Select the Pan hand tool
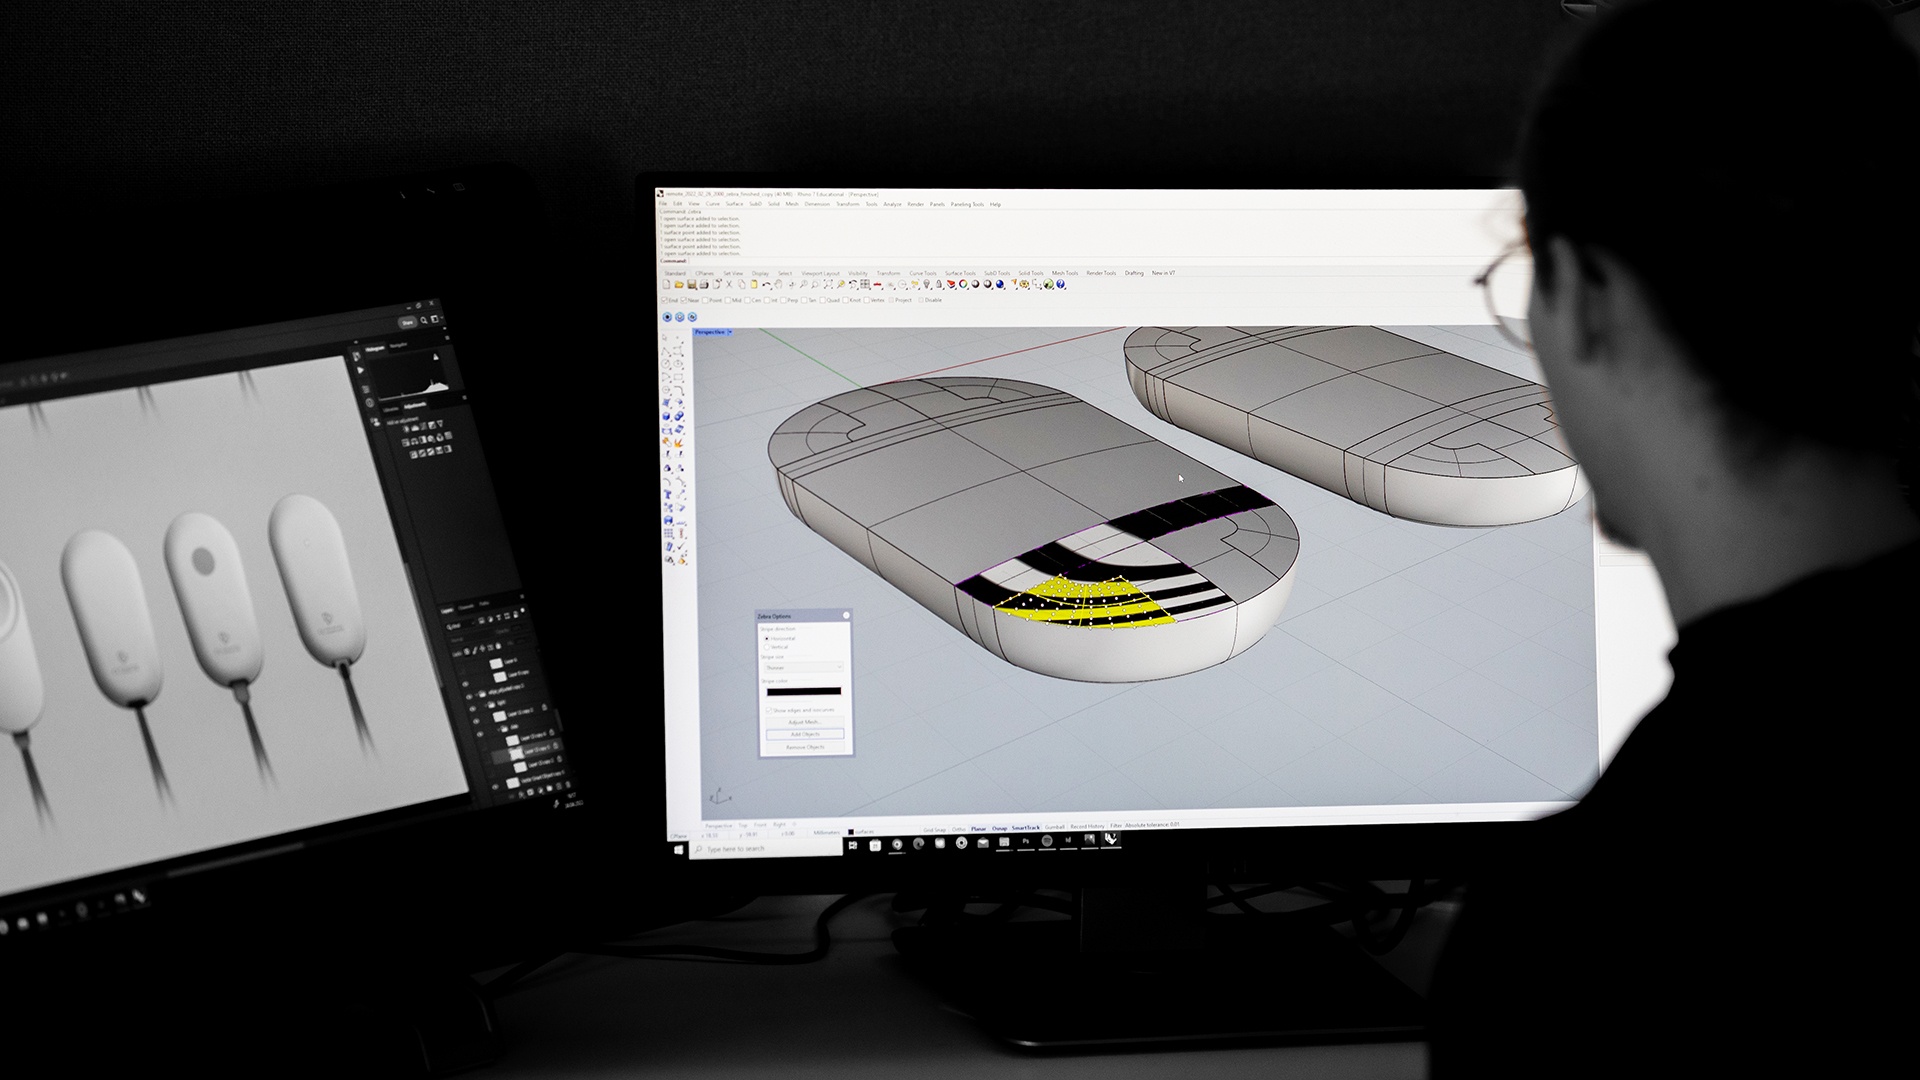The image size is (1920, 1080). click(778, 284)
